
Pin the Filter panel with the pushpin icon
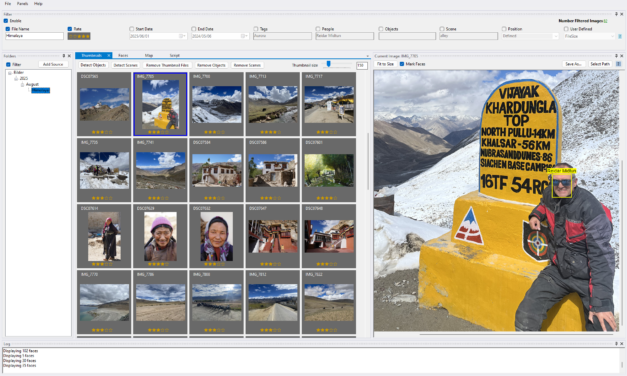[x=616, y=14]
